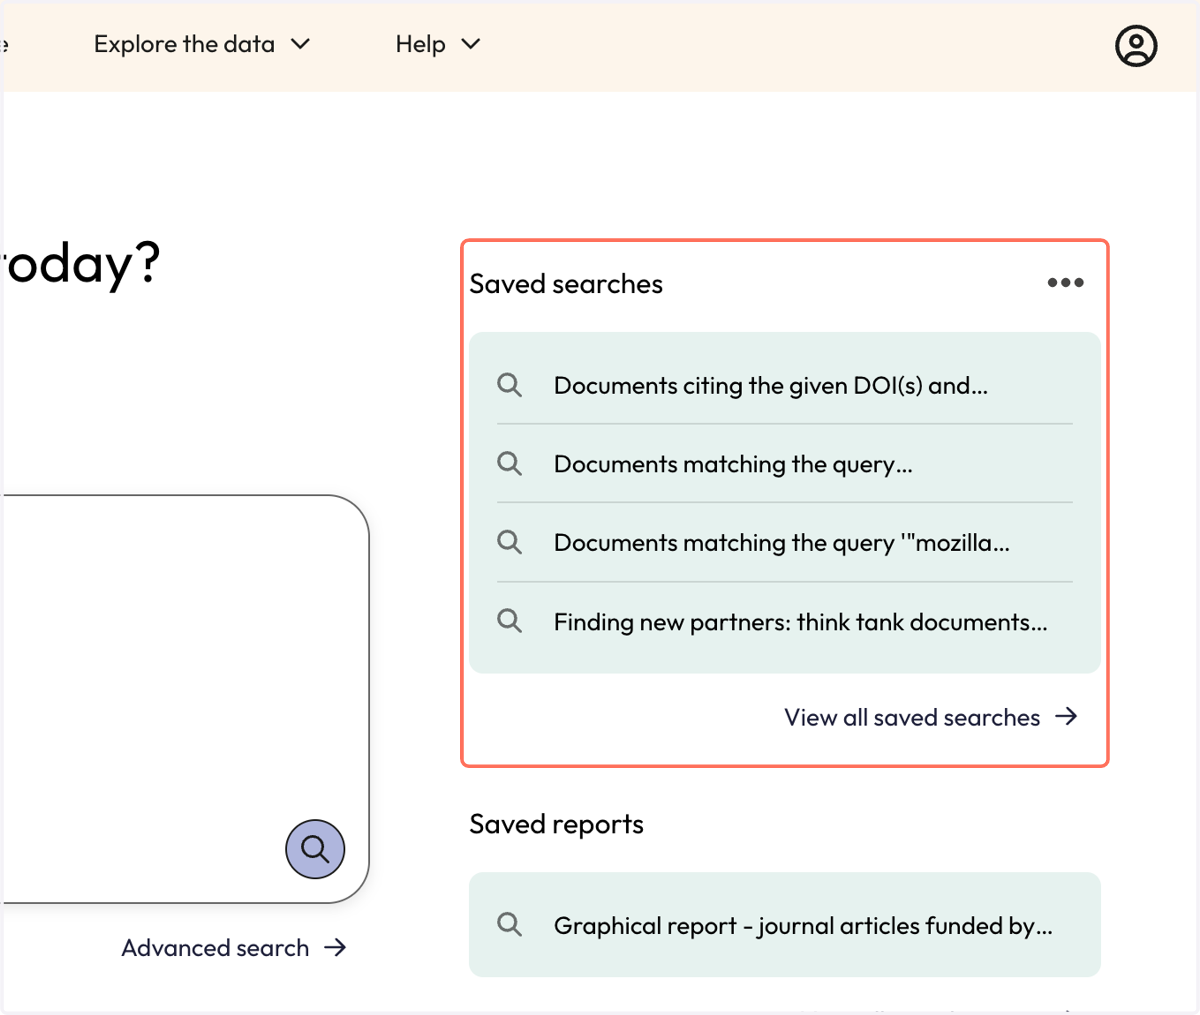
Task: Click the round purple search button
Action: click(315, 849)
